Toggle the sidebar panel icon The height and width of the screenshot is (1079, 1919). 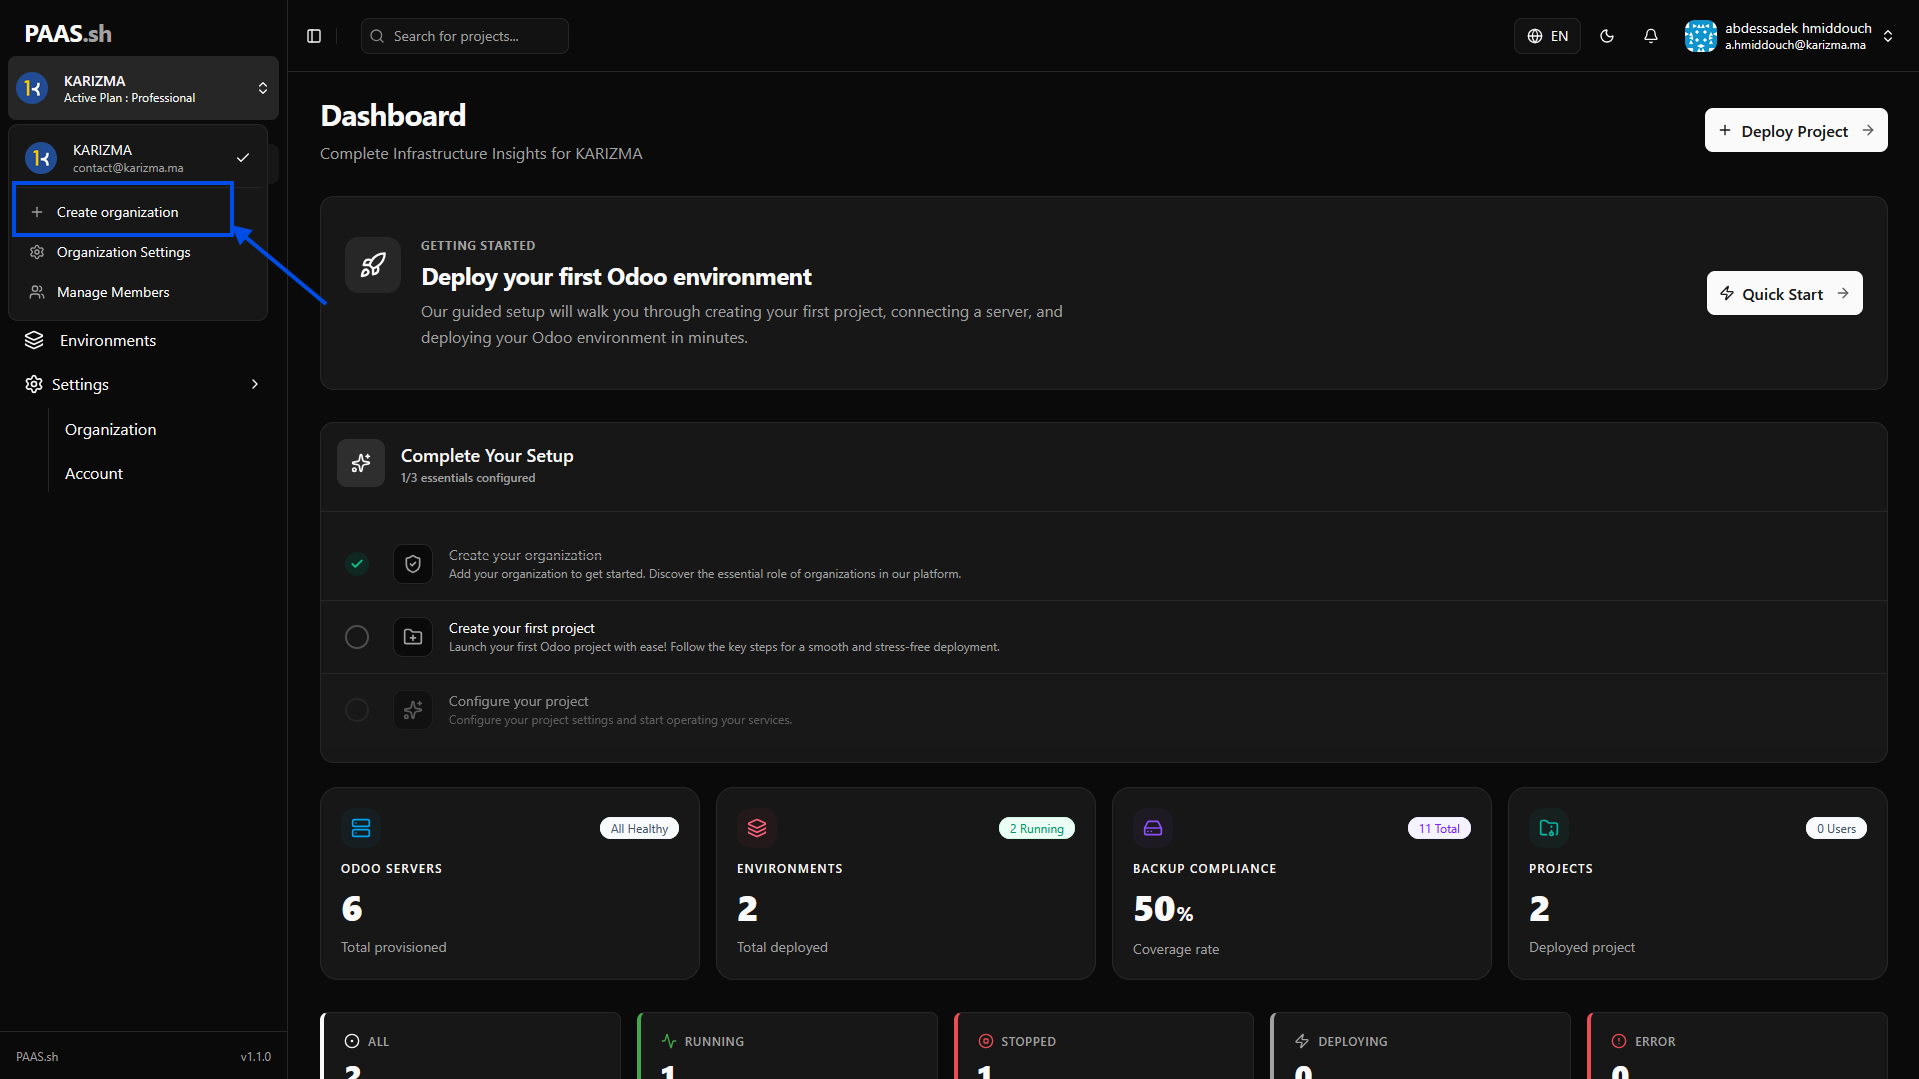click(314, 36)
